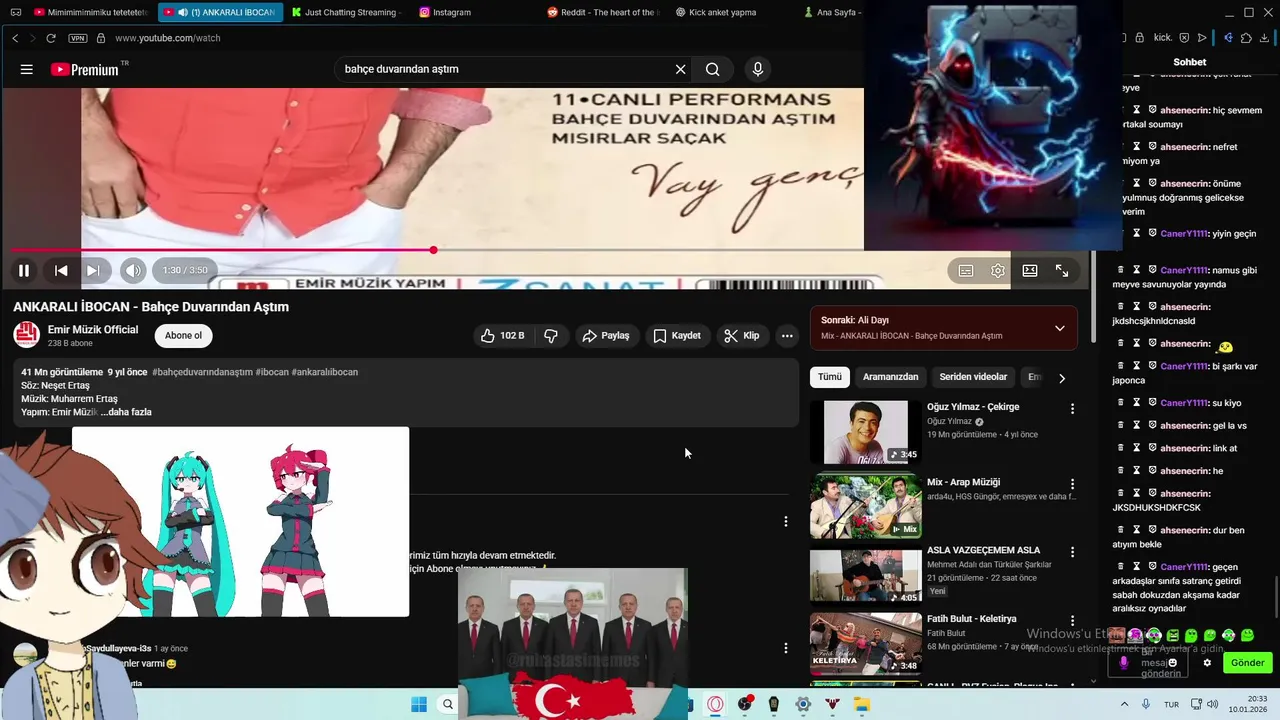Open Oğuz Yılmaz - Çekirge thumbnail
The height and width of the screenshot is (720, 1280).
(x=866, y=432)
